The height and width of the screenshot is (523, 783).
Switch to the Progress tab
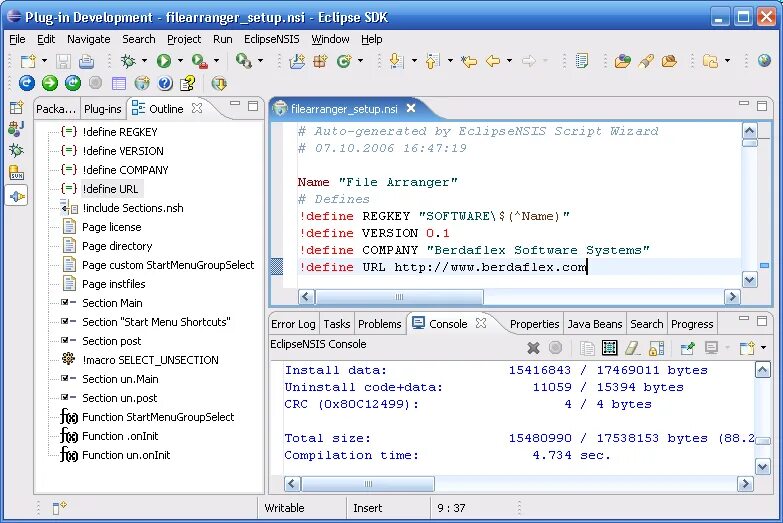pos(692,324)
